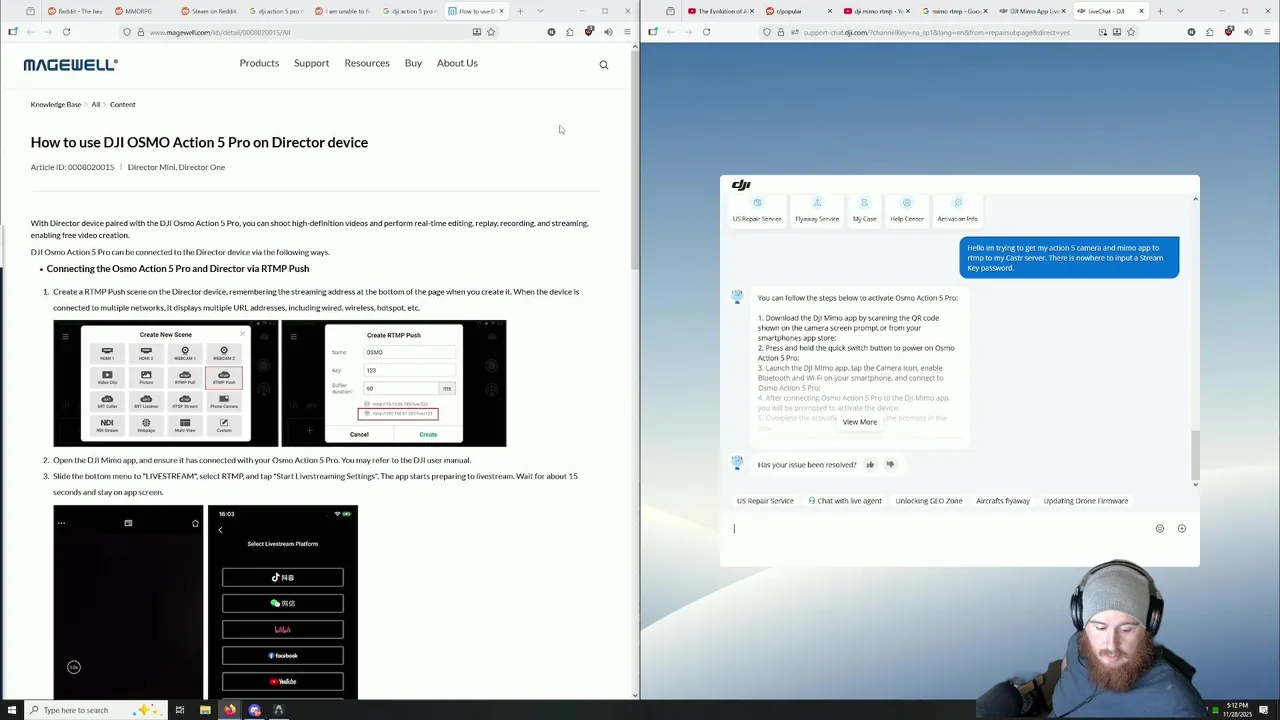Screen dimensions: 1280x720
Task: Expand tab list dropdown in left browser
Action: (x=540, y=11)
